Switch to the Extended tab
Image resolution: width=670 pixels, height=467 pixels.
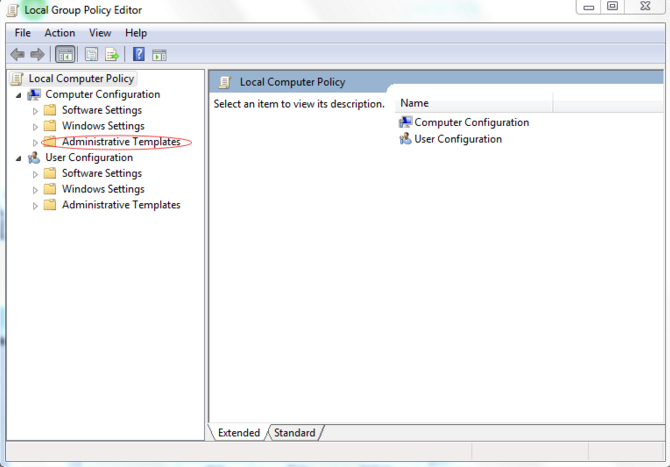pyautogui.click(x=239, y=433)
